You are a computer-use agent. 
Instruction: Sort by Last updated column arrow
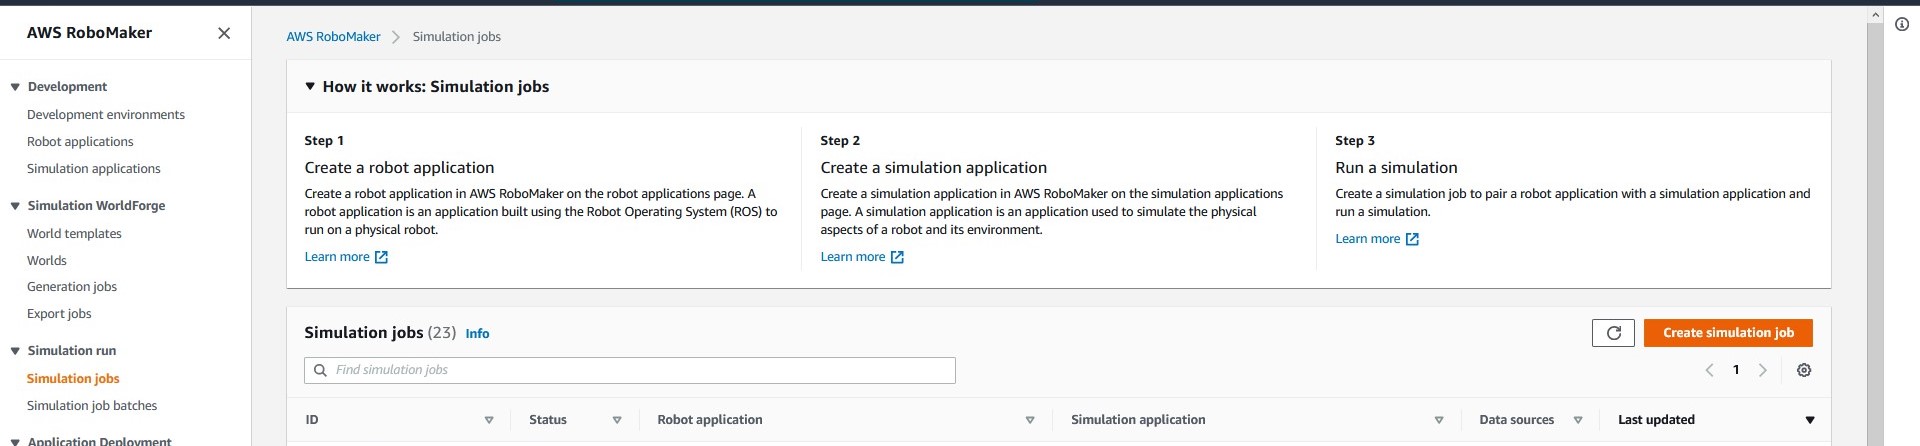1810,420
